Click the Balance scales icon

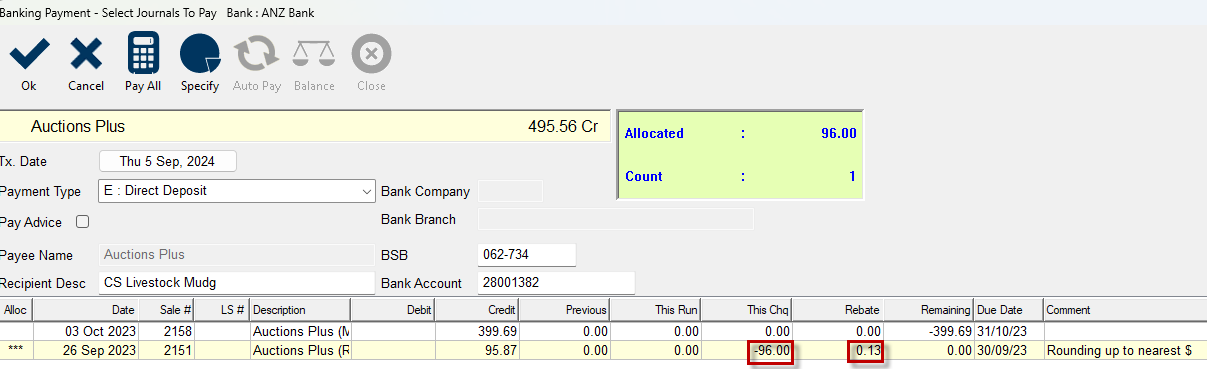pyautogui.click(x=314, y=54)
